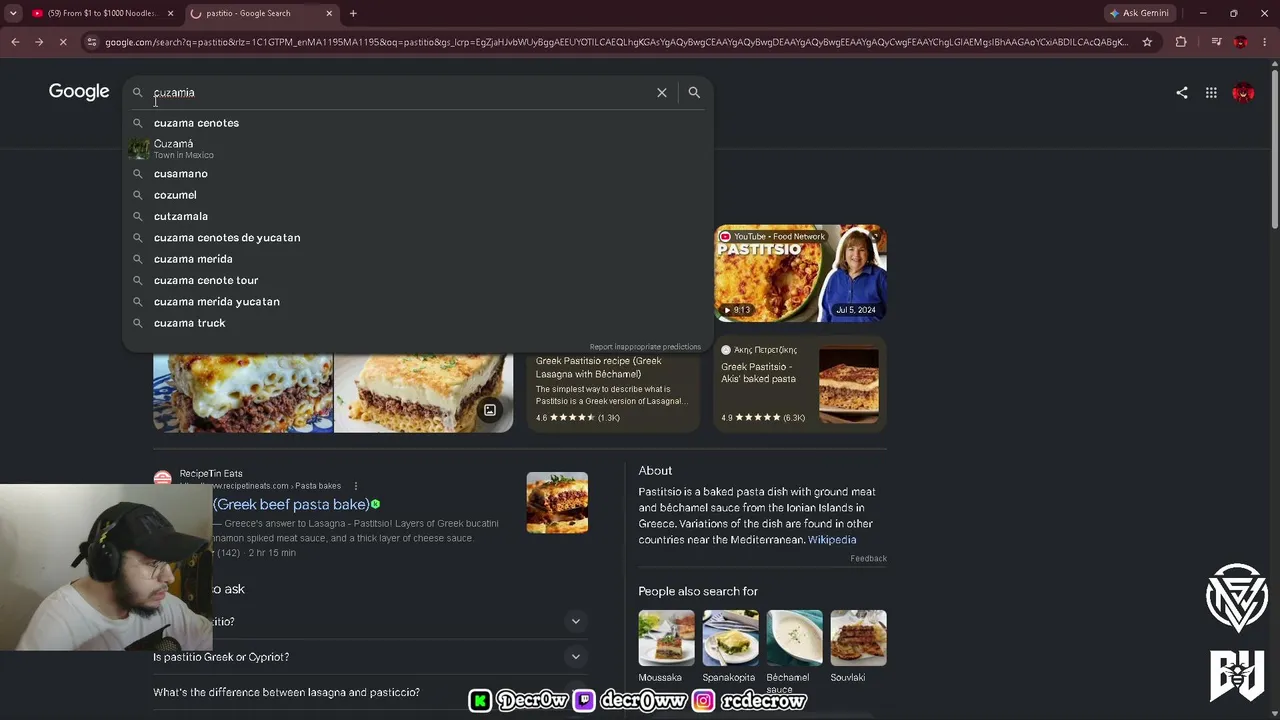Play the Food Network Pastitsio video
This screenshot has height=720, width=1280.
click(x=800, y=273)
